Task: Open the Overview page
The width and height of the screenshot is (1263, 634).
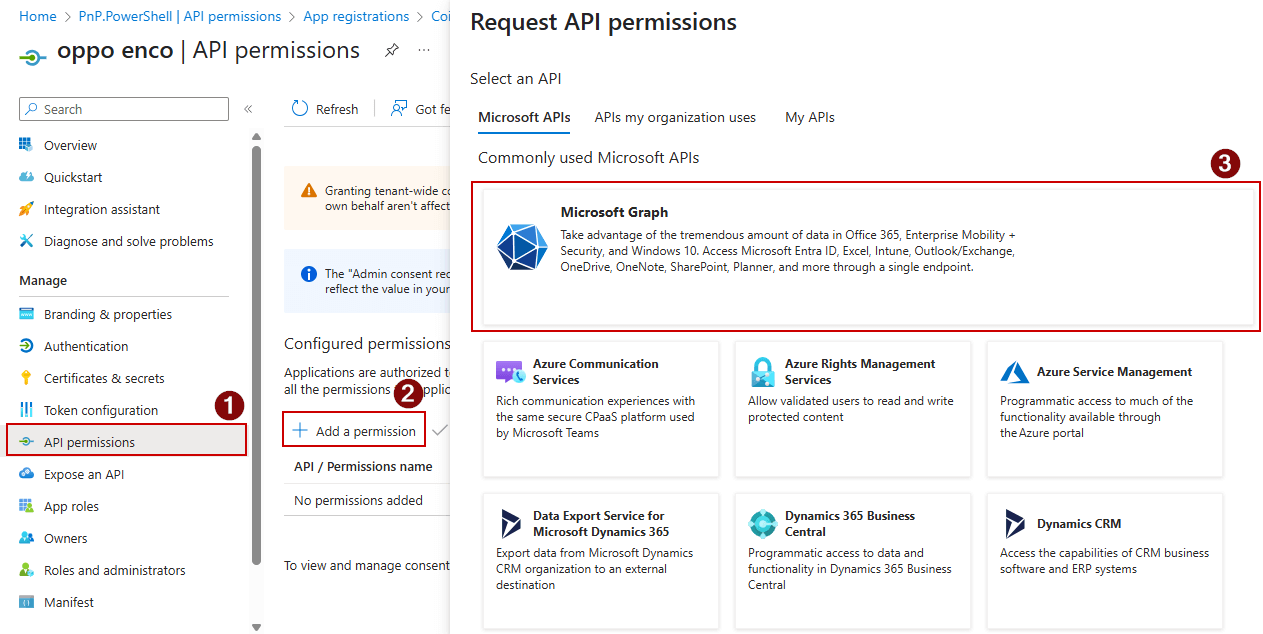Action: coord(70,144)
